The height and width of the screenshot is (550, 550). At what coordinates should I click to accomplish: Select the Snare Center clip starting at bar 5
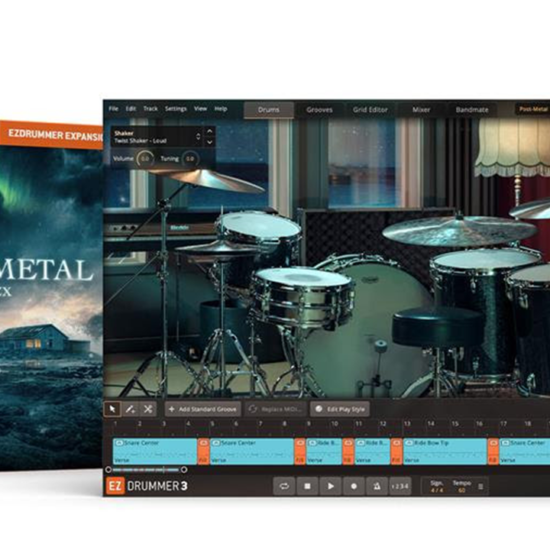(x=251, y=451)
